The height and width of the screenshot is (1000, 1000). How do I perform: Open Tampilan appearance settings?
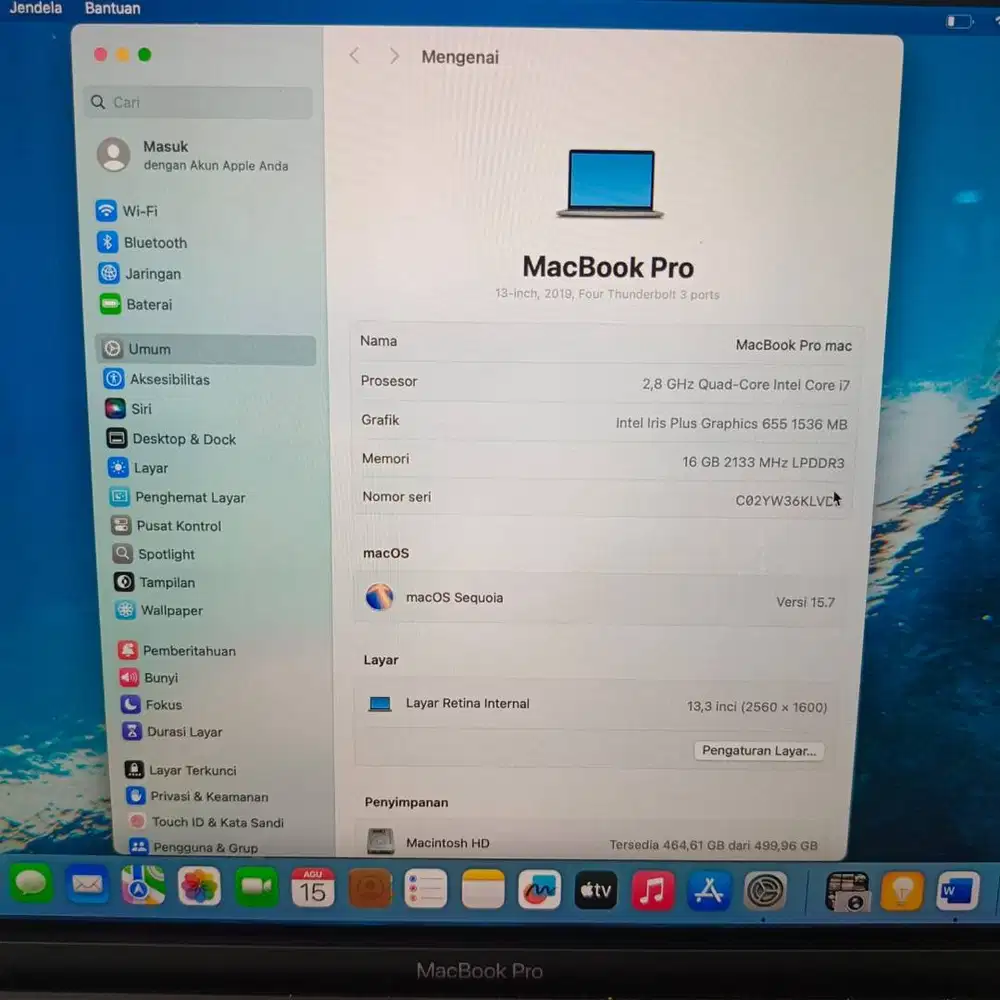point(155,582)
